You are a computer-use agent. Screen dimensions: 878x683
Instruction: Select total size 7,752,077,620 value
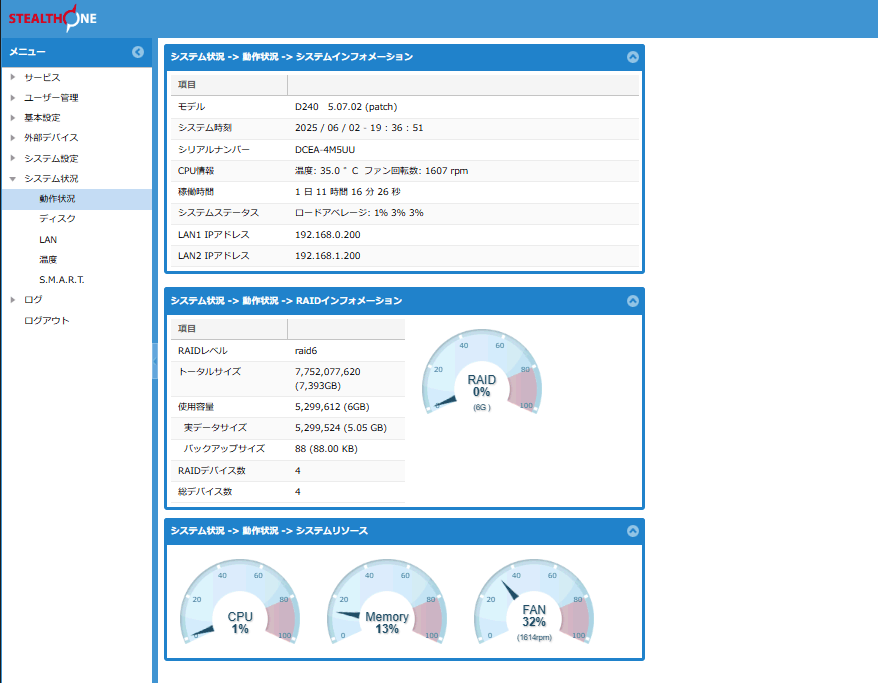coord(328,378)
